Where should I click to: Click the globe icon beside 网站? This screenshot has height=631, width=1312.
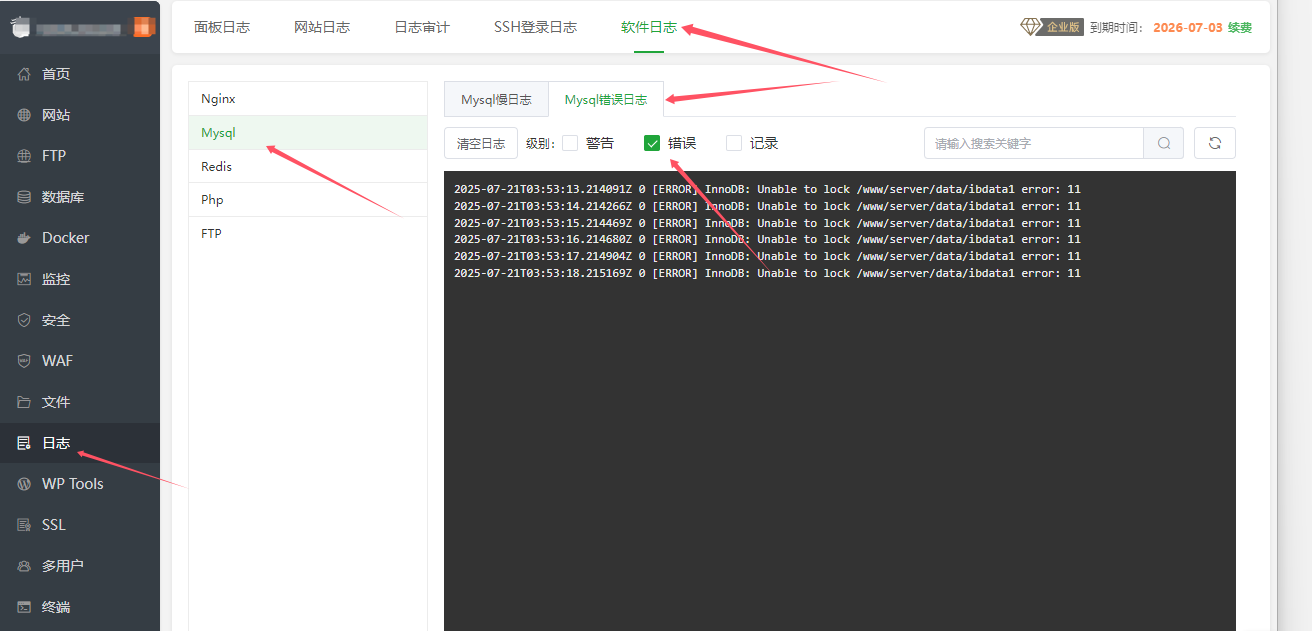[x=24, y=115]
